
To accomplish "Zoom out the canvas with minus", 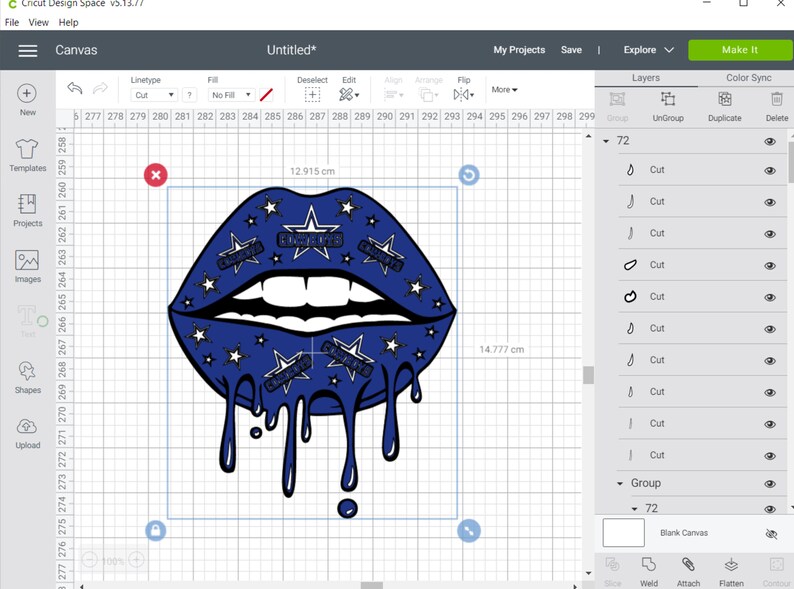I will pos(90,560).
